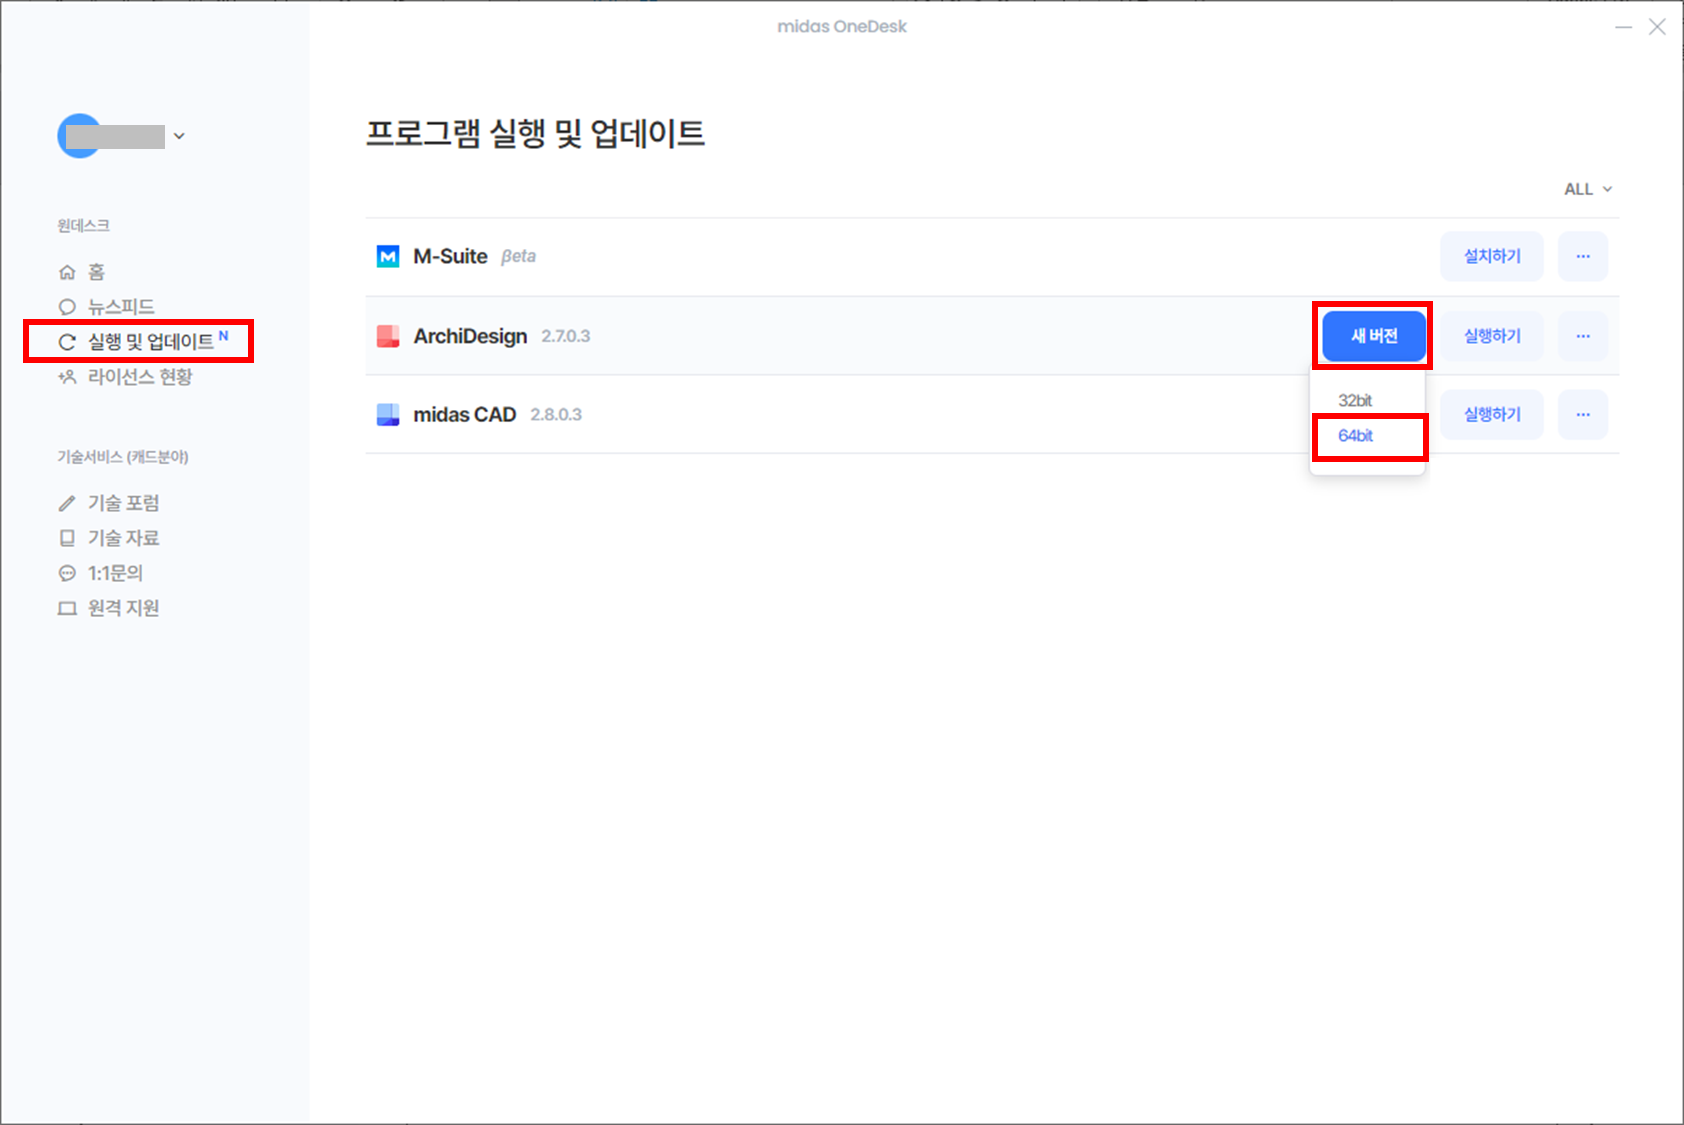The width and height of the screenshot is (1684, 1125).
Task: Open more options for midas CAD
Action: click(x=1583, y=414)
